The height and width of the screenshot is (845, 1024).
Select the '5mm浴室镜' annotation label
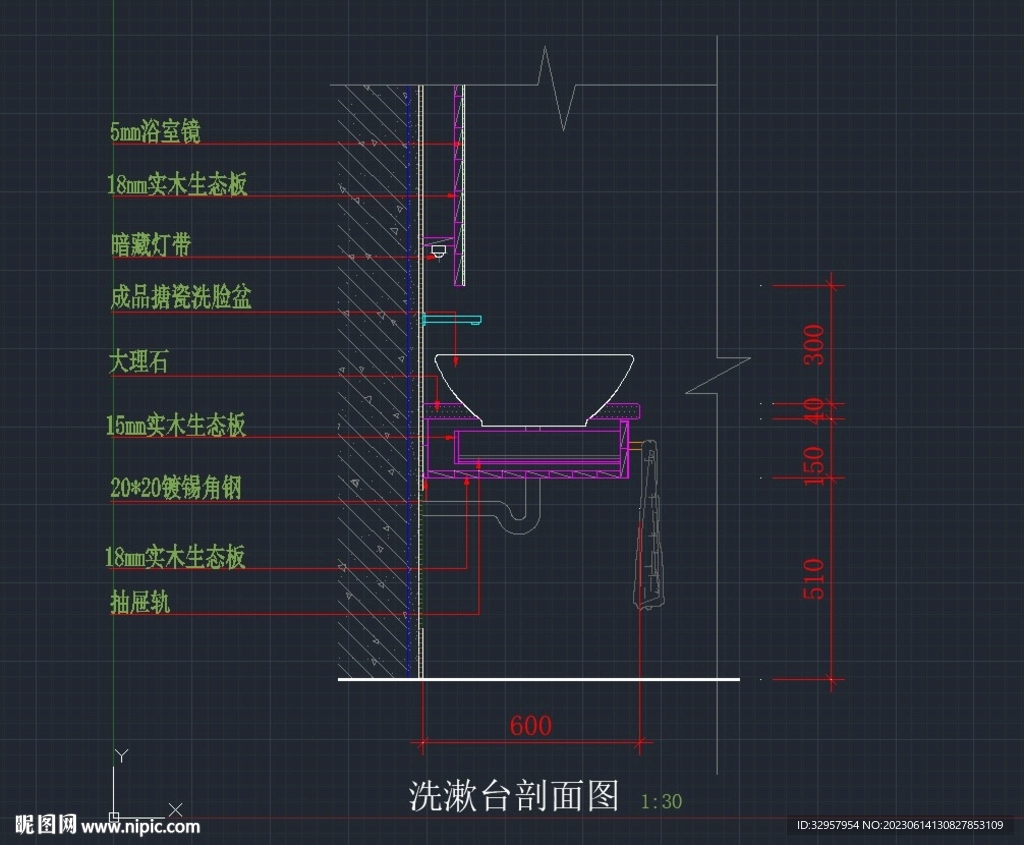(x=155, y=131)
